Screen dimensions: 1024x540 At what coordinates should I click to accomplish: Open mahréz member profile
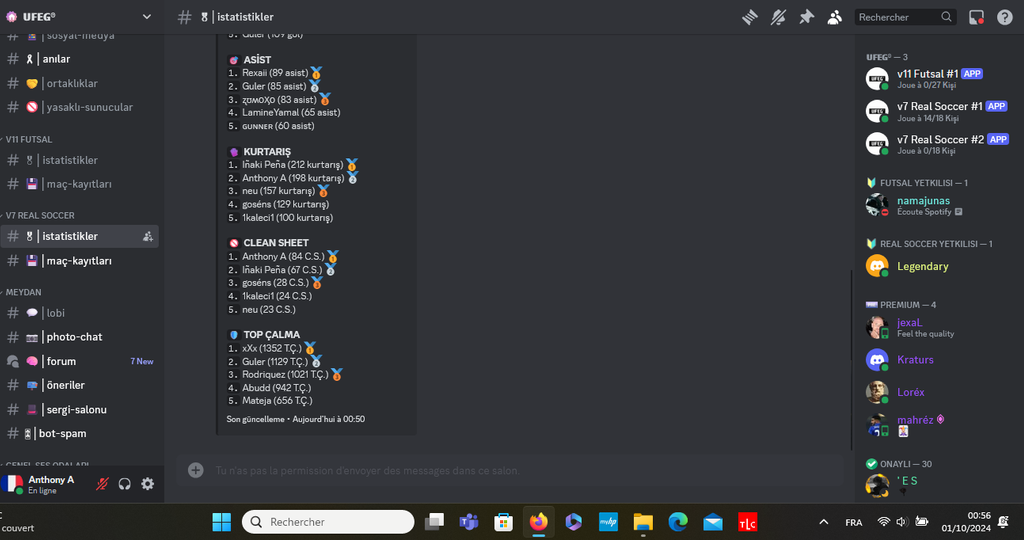pyautogui.click(x=938, y=425)
